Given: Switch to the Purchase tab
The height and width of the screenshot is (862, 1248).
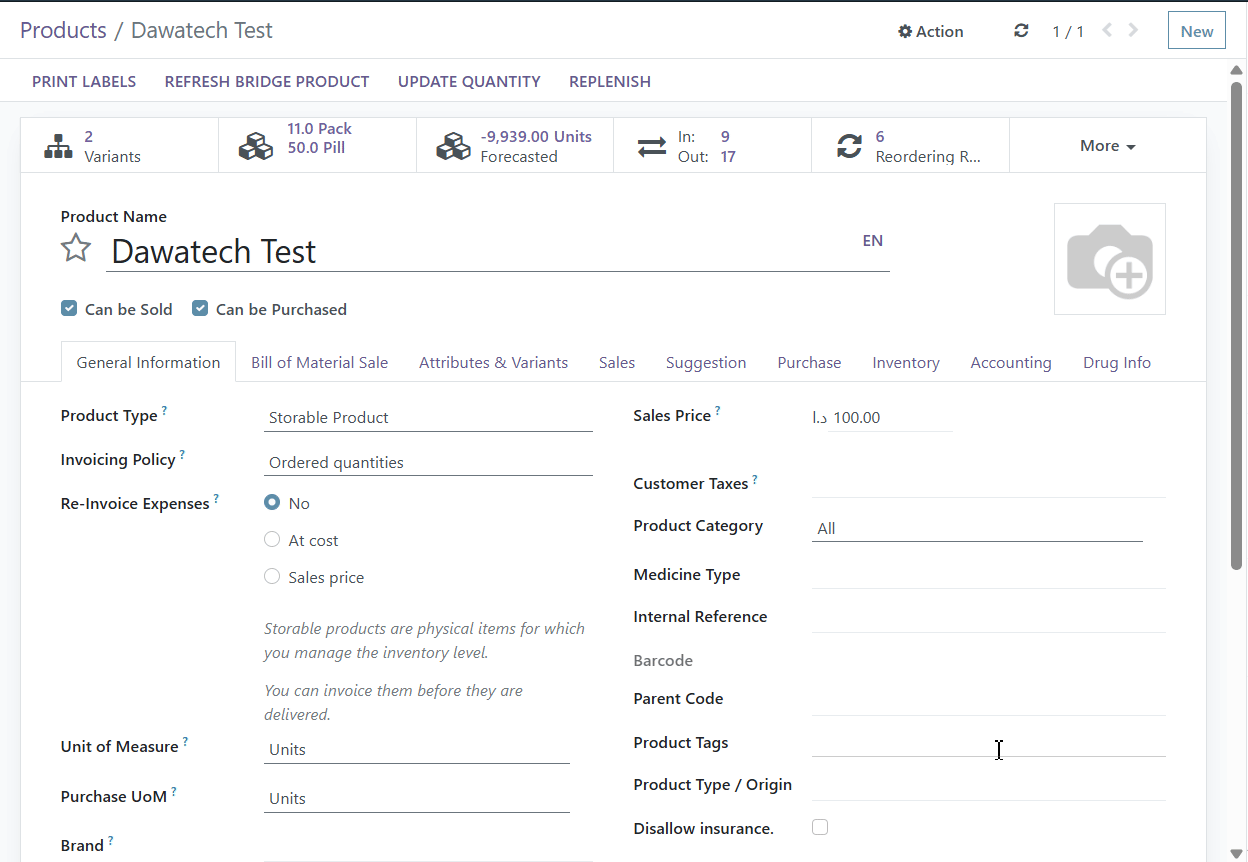Looking at the screenshot, I should pos(809,362).
